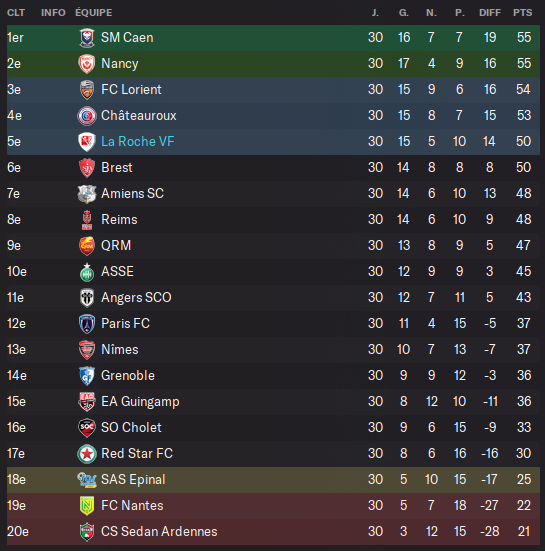Select the FC Nantes yellow crest
This screenshot has width=545, height=551.
point(87,506)
